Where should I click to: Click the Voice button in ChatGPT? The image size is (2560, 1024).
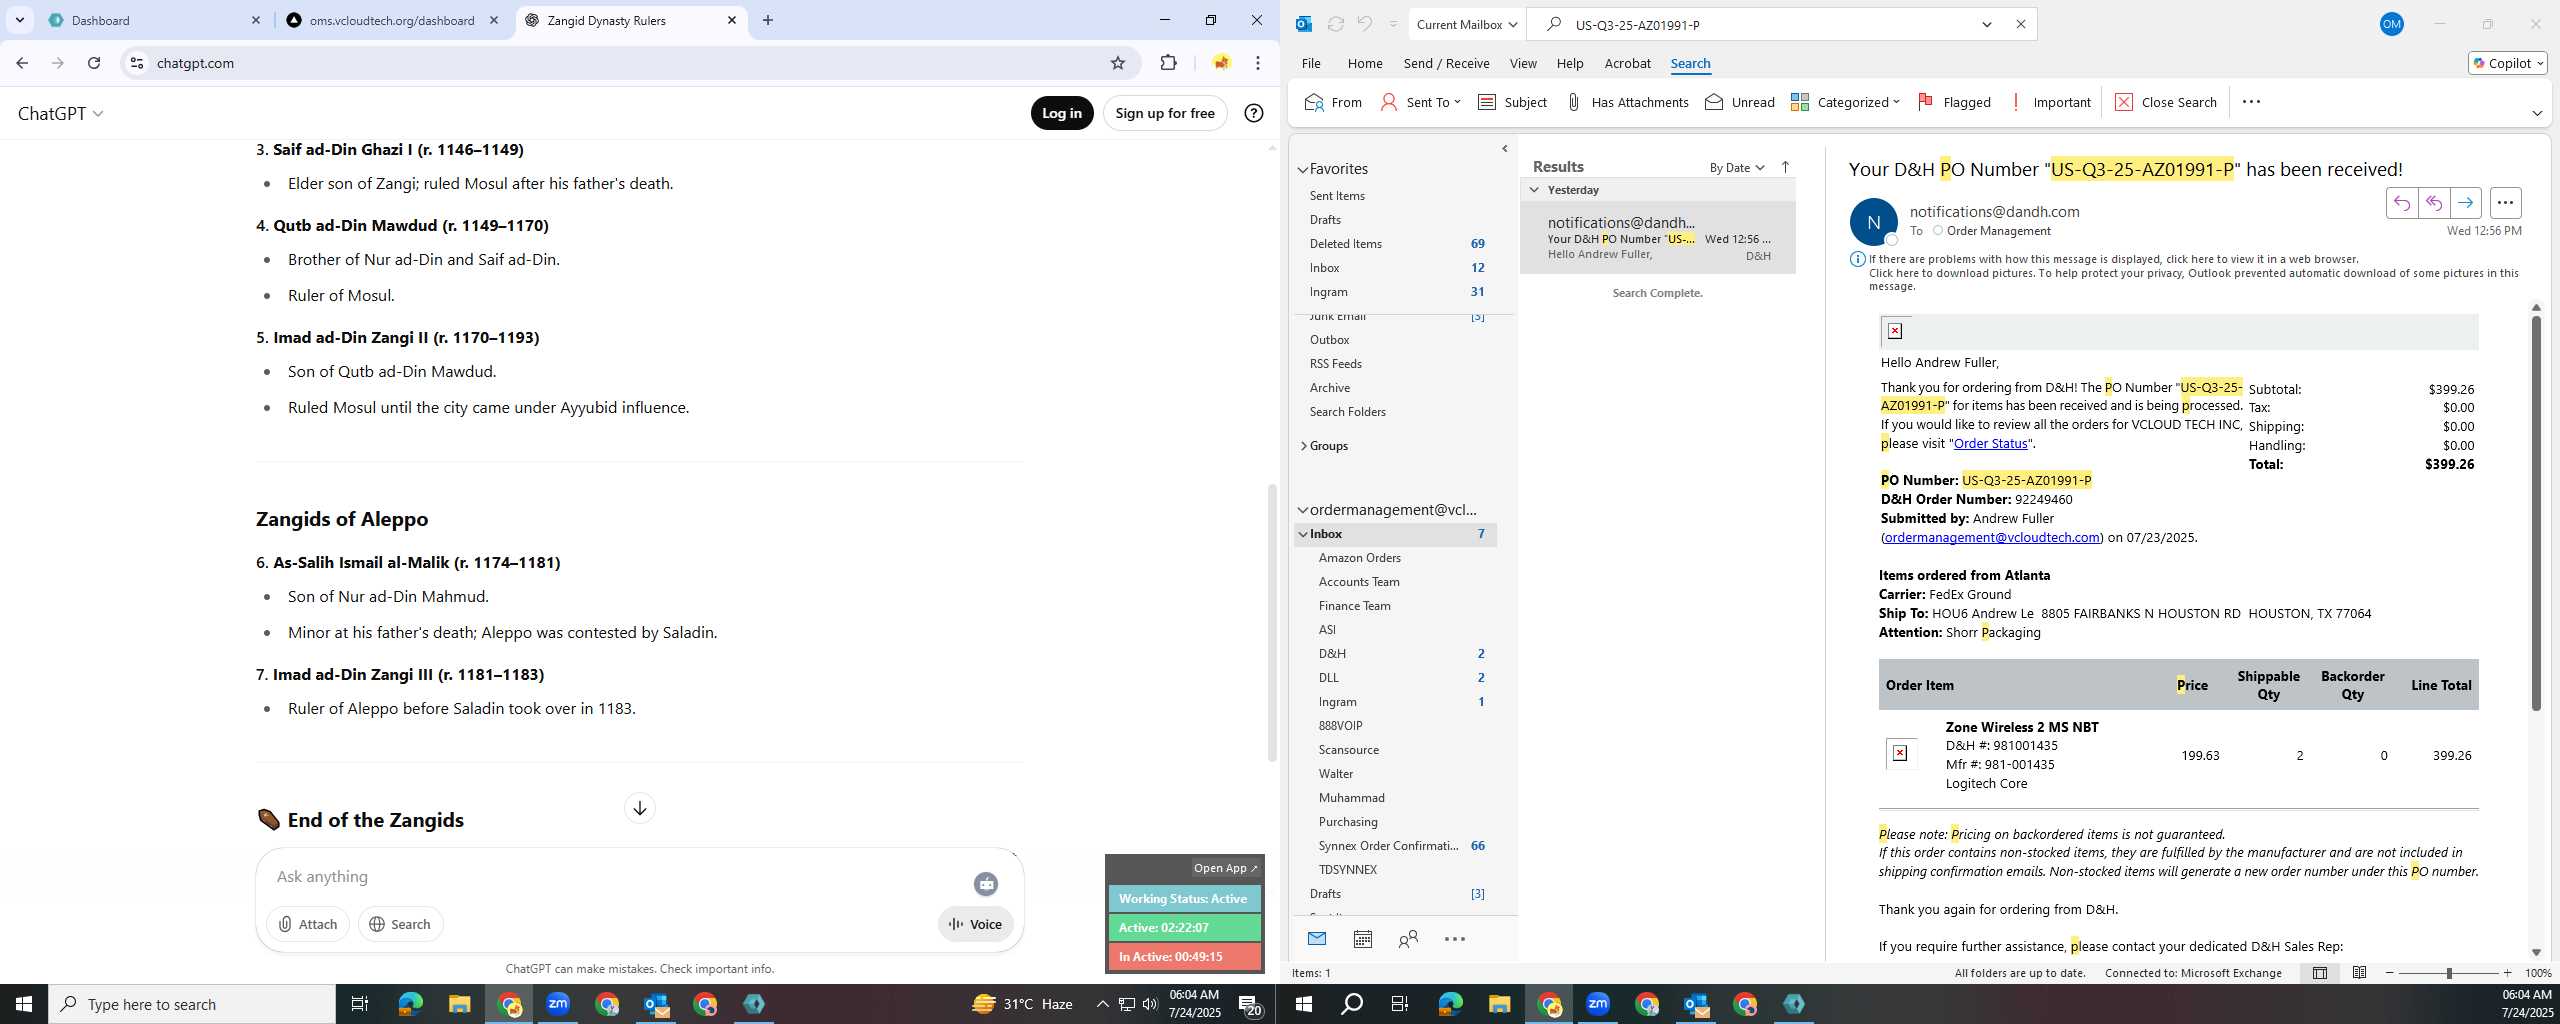pos(975,924)
